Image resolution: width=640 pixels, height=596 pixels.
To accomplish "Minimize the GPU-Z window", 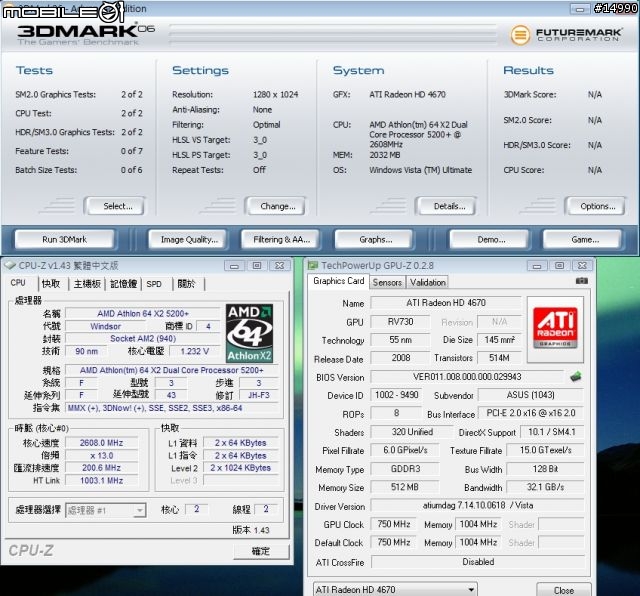I will [x=537, y=266].
